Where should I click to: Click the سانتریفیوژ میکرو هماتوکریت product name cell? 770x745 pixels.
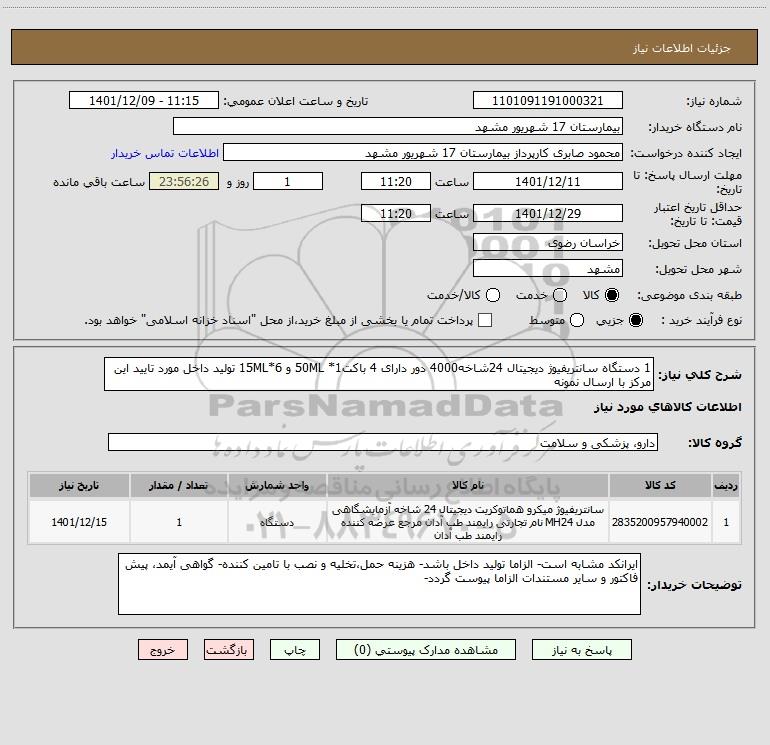pyautogui.click(x=468, y=522)
